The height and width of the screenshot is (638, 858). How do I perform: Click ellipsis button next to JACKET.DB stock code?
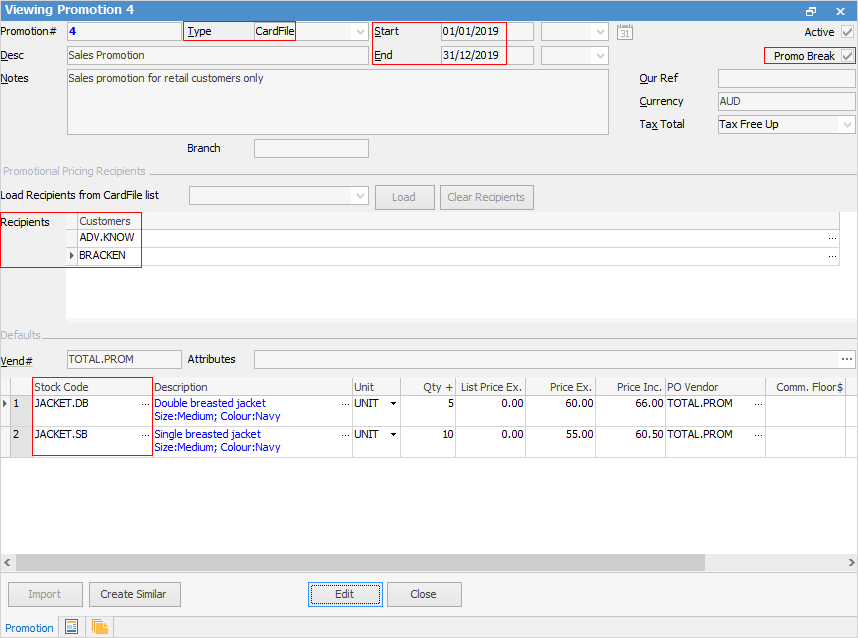pyautogui.click(x=145, y=404)
